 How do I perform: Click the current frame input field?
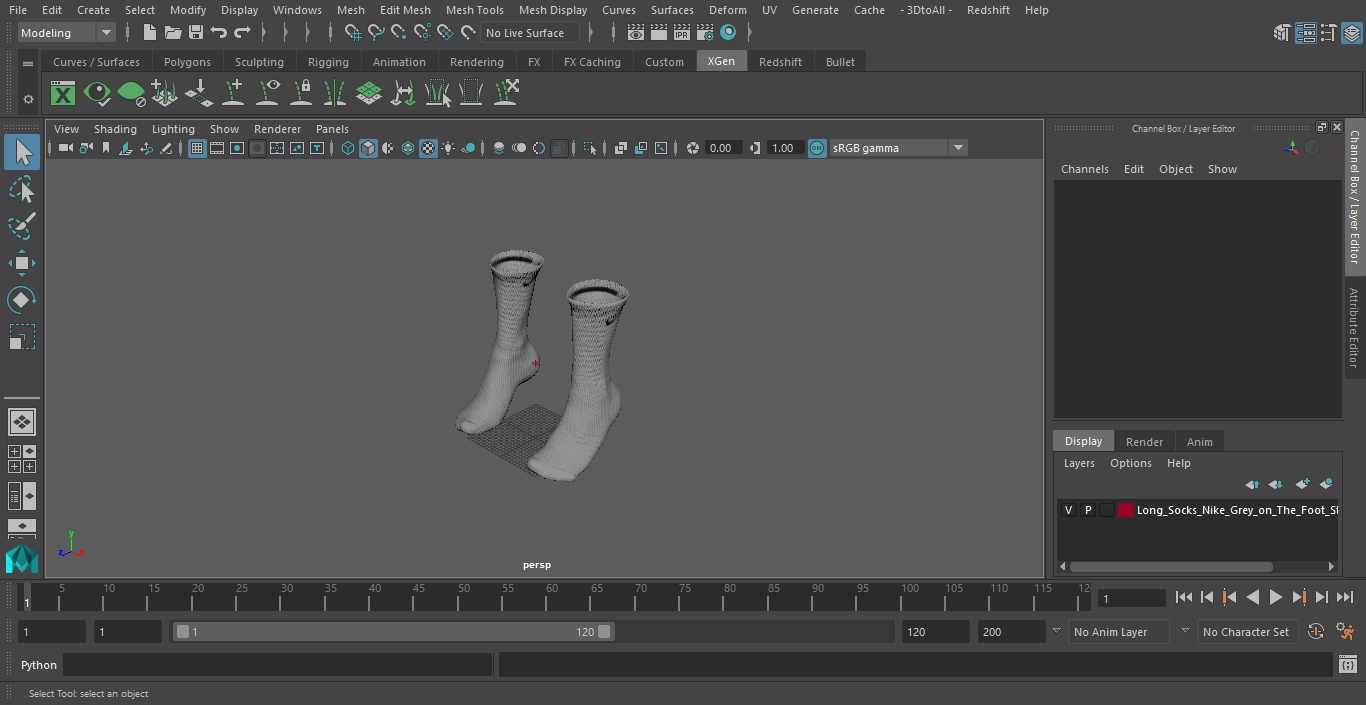coord(1131,598)
